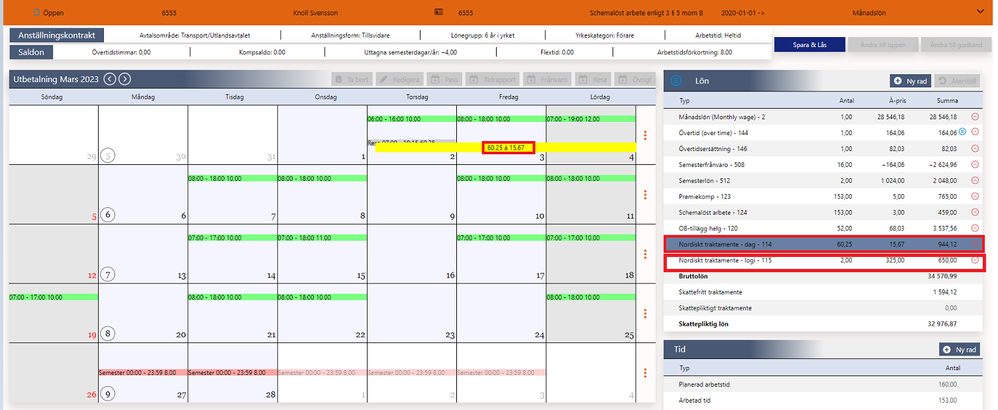This screenshot has width=998, height=410.
Task: Select the Saturday 4 shift 07:00 - 19:00 12.00
Action: click(x=591, y=118)
